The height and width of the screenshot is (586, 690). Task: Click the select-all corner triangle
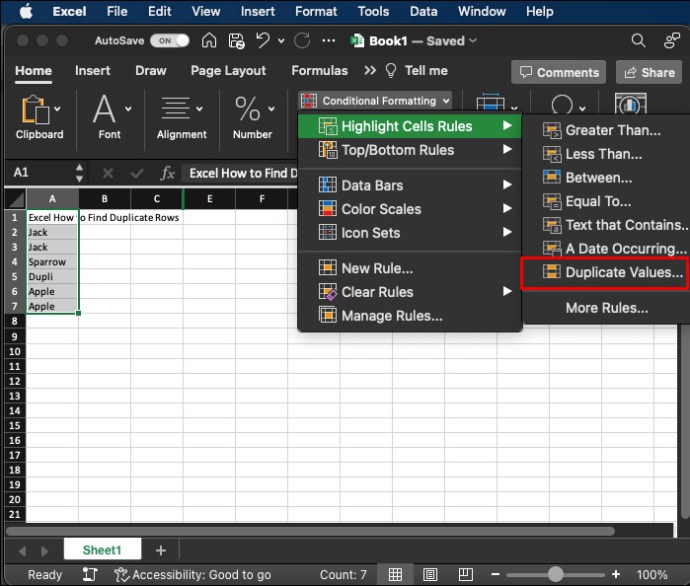point(16,200)
